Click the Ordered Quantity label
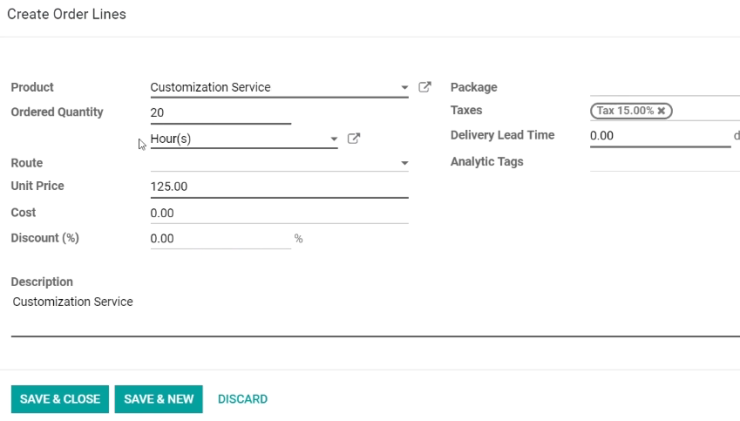 [57, 112]
